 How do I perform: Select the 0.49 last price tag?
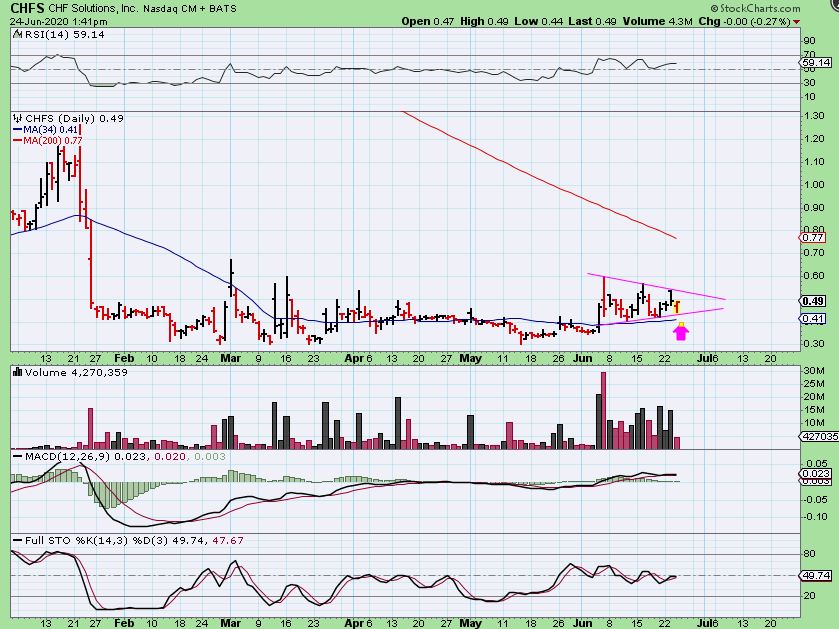(x=813, y=301)
